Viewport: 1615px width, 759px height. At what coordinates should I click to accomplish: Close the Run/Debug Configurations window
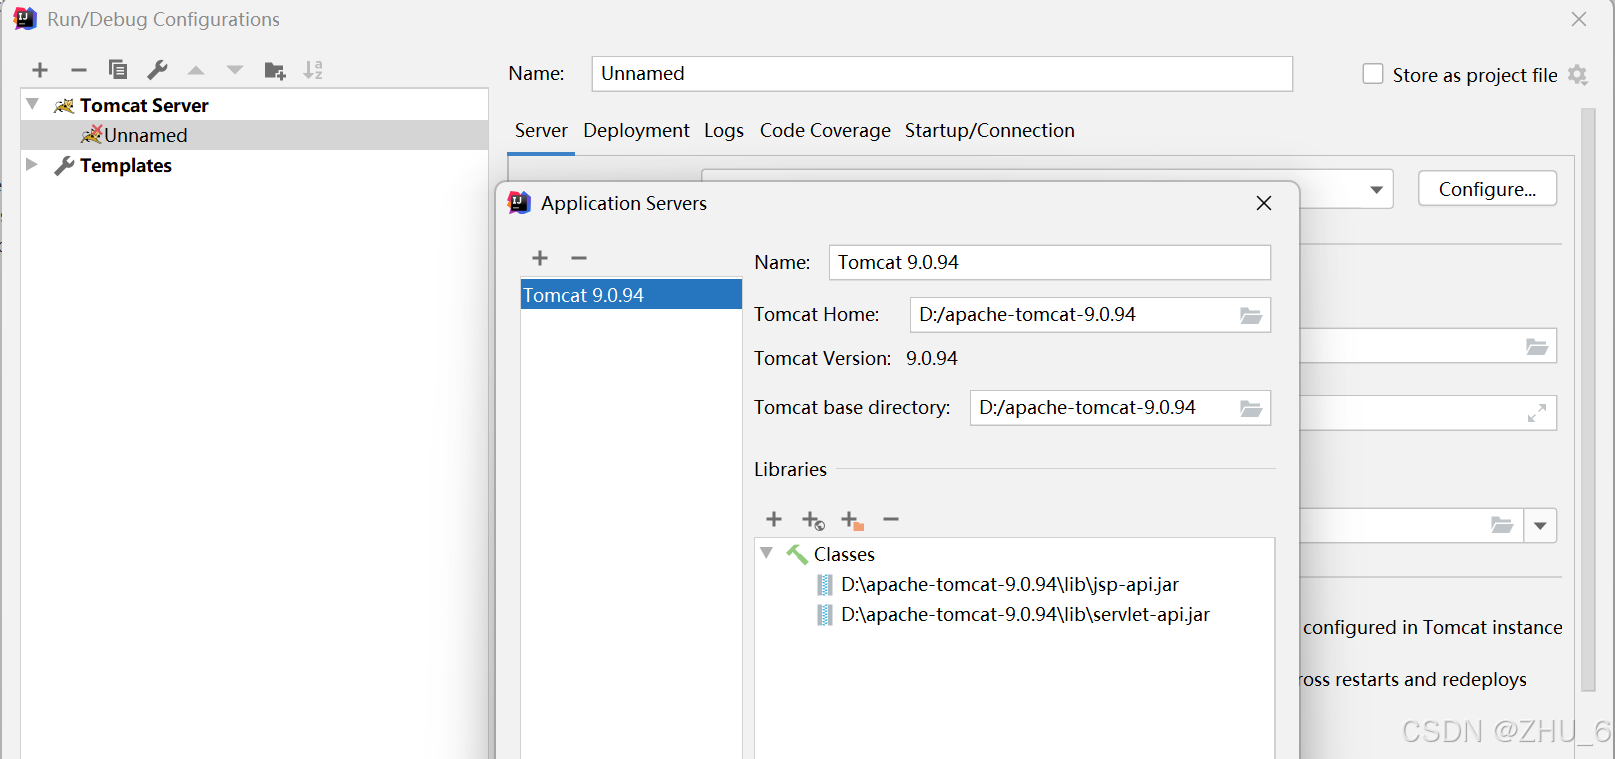point(1579,19)
